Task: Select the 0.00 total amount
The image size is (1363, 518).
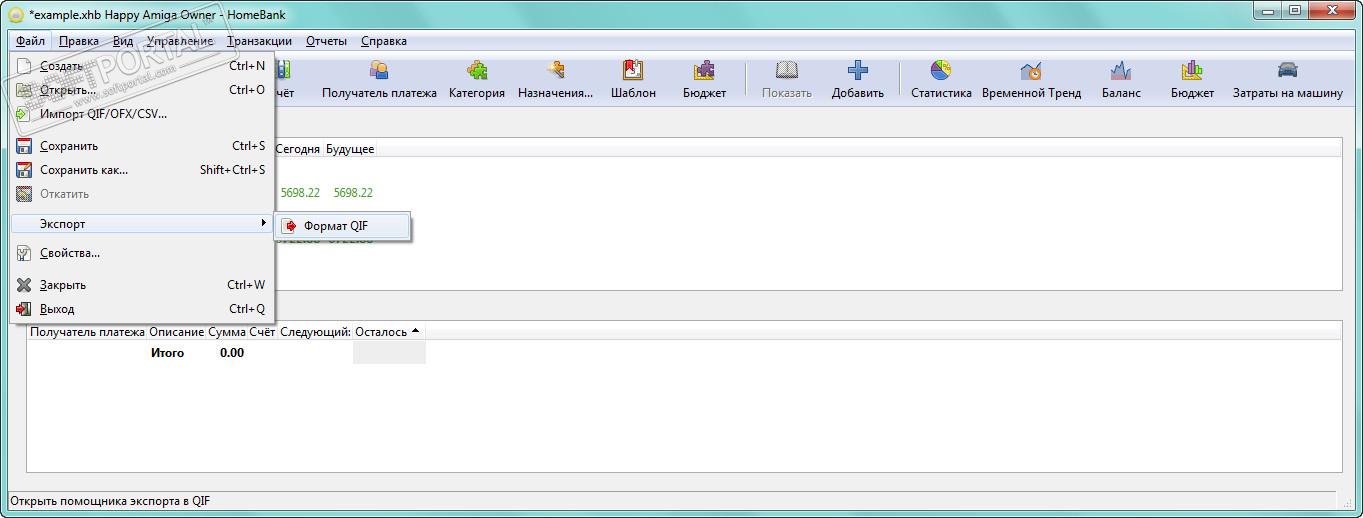Action: point(232,353)
